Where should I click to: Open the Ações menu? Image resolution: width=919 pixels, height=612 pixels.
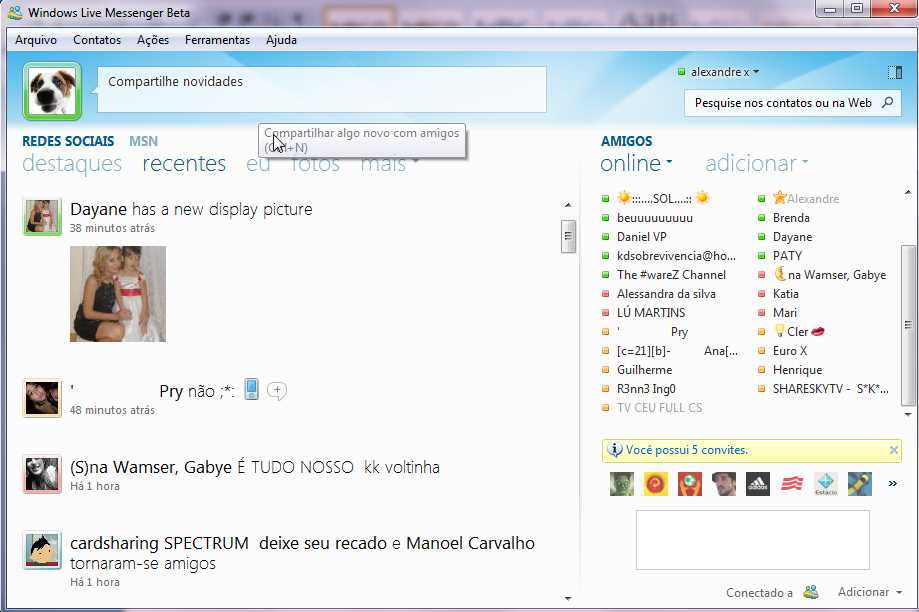click(152, 40)
